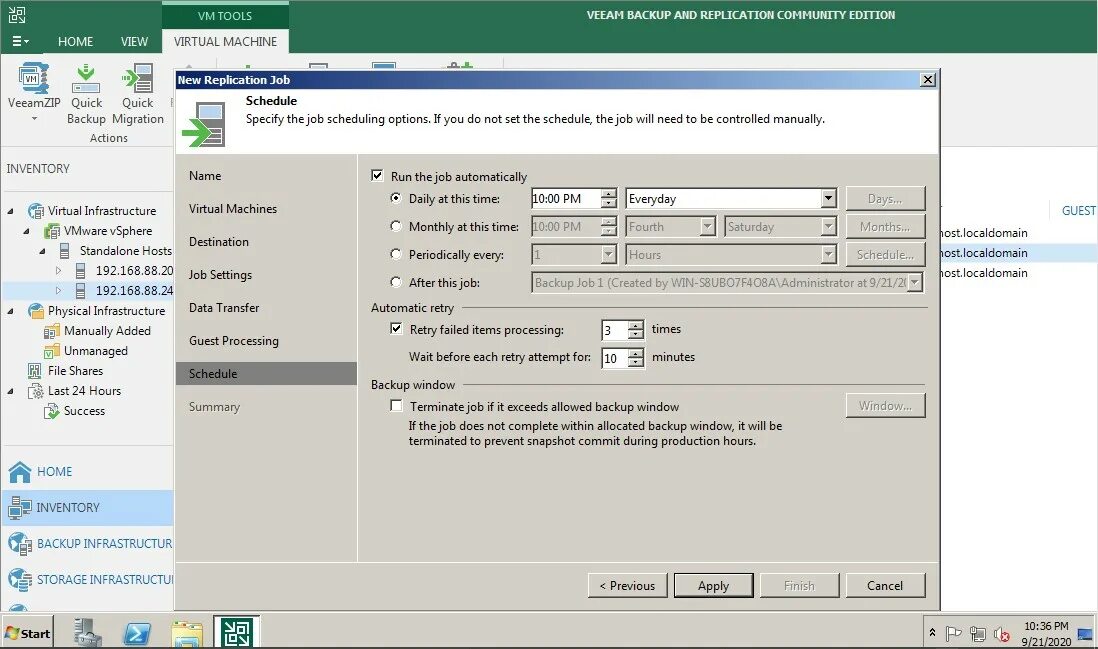Select Periodically every option
Image resolution: width=1098 pixels, height=649 pixels.
(x=396, y=254)
